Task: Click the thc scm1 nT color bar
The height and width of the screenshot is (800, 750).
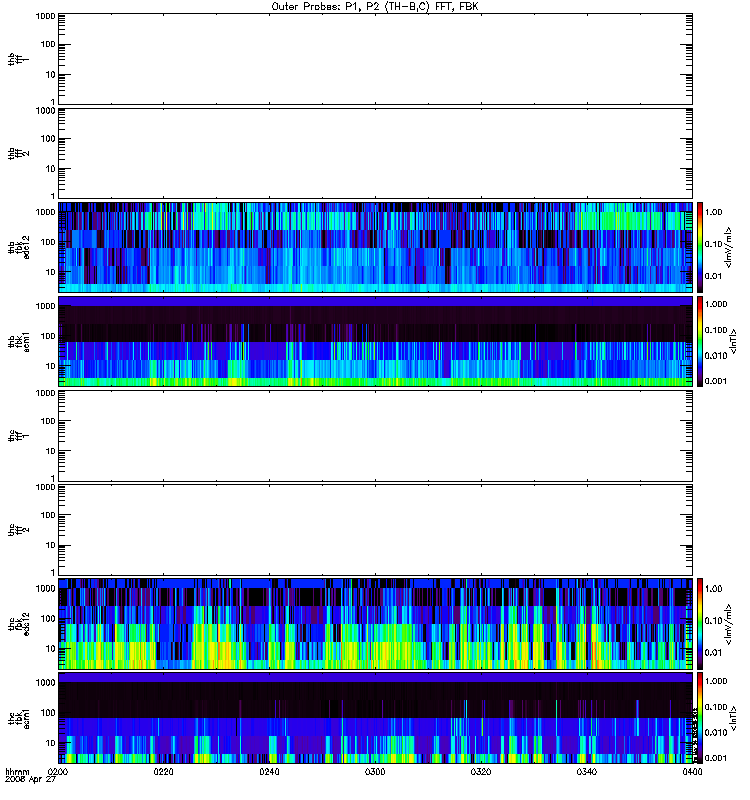Action: (700, 718)
